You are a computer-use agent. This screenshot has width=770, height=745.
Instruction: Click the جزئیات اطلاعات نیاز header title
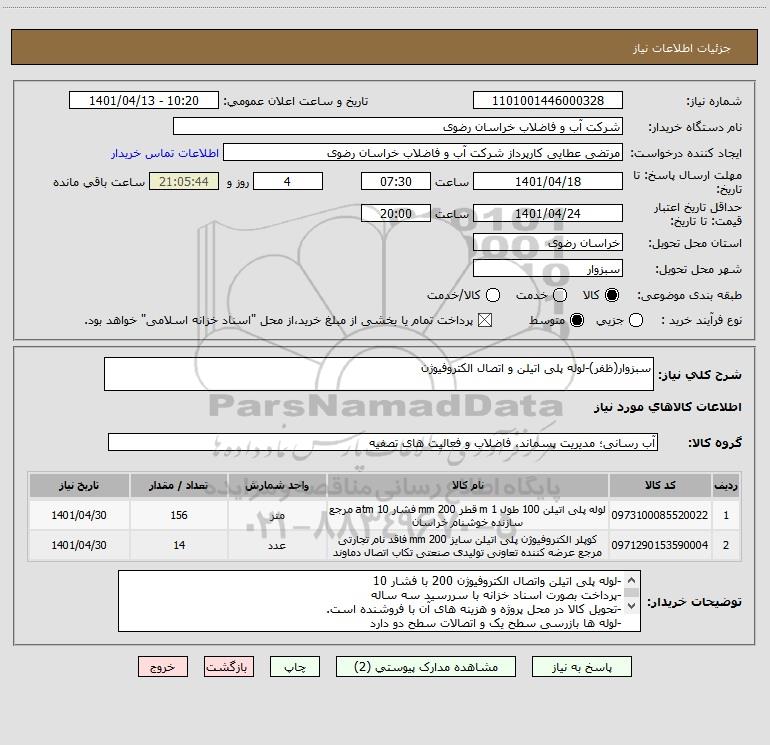tap(682, 48)
